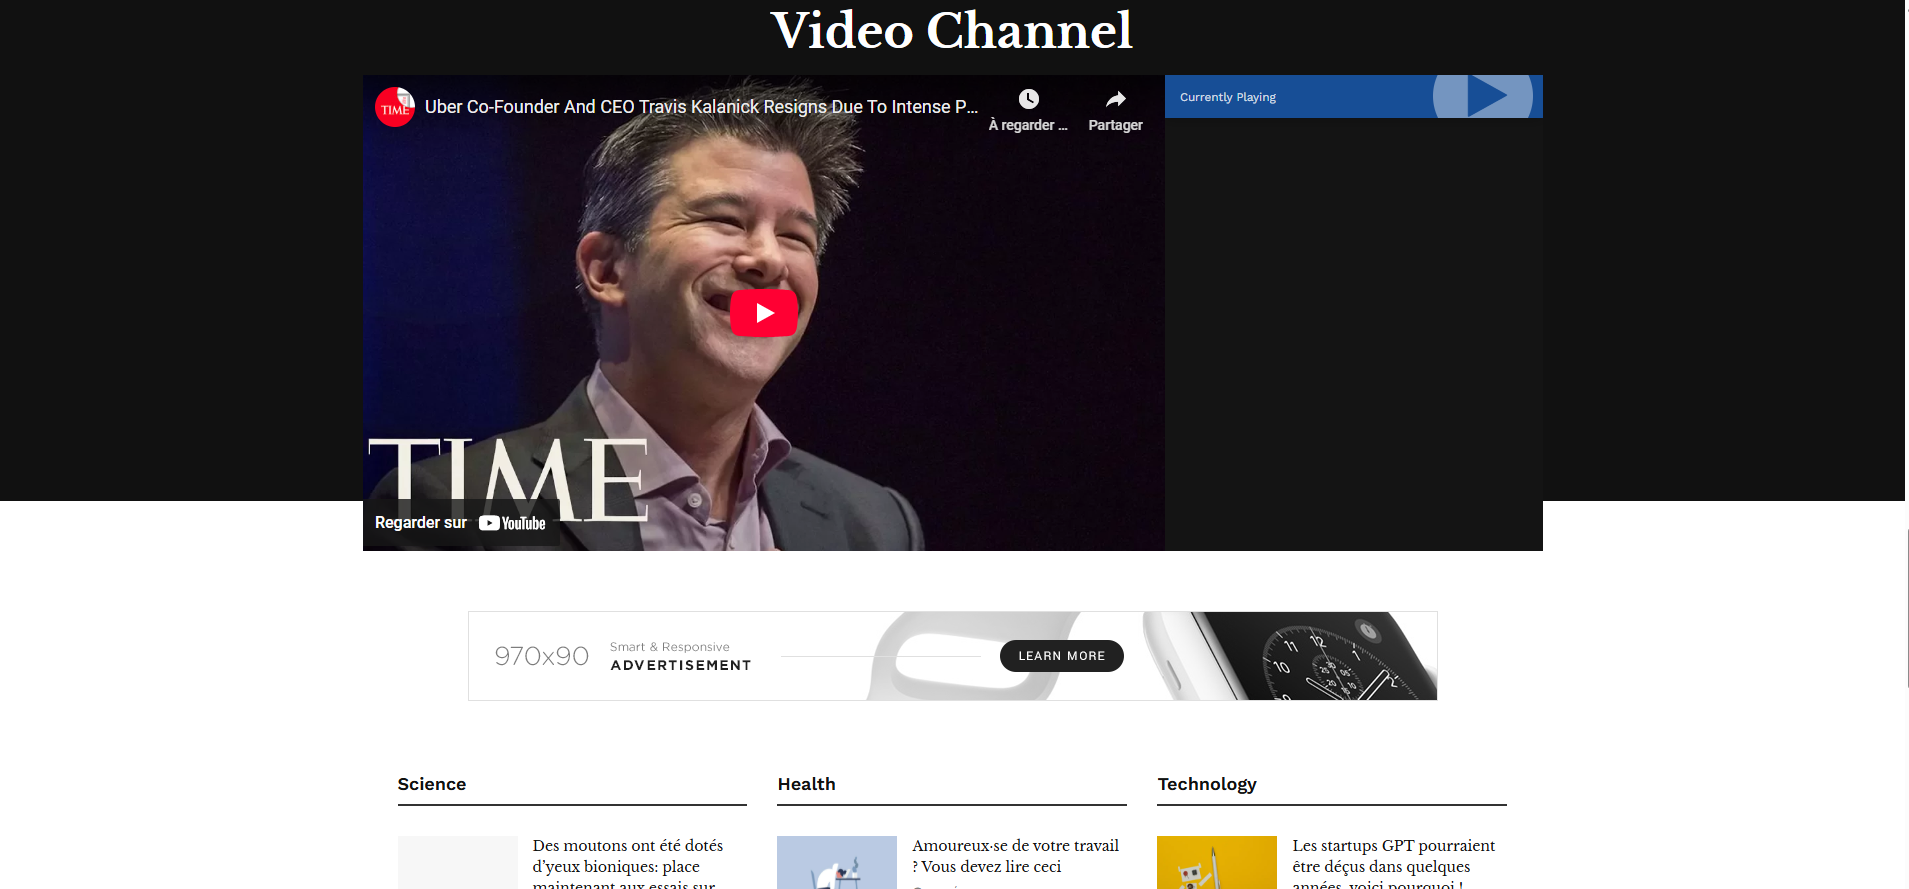
Task: Read the bionic sheep eyes article
Action: (628, 865)
